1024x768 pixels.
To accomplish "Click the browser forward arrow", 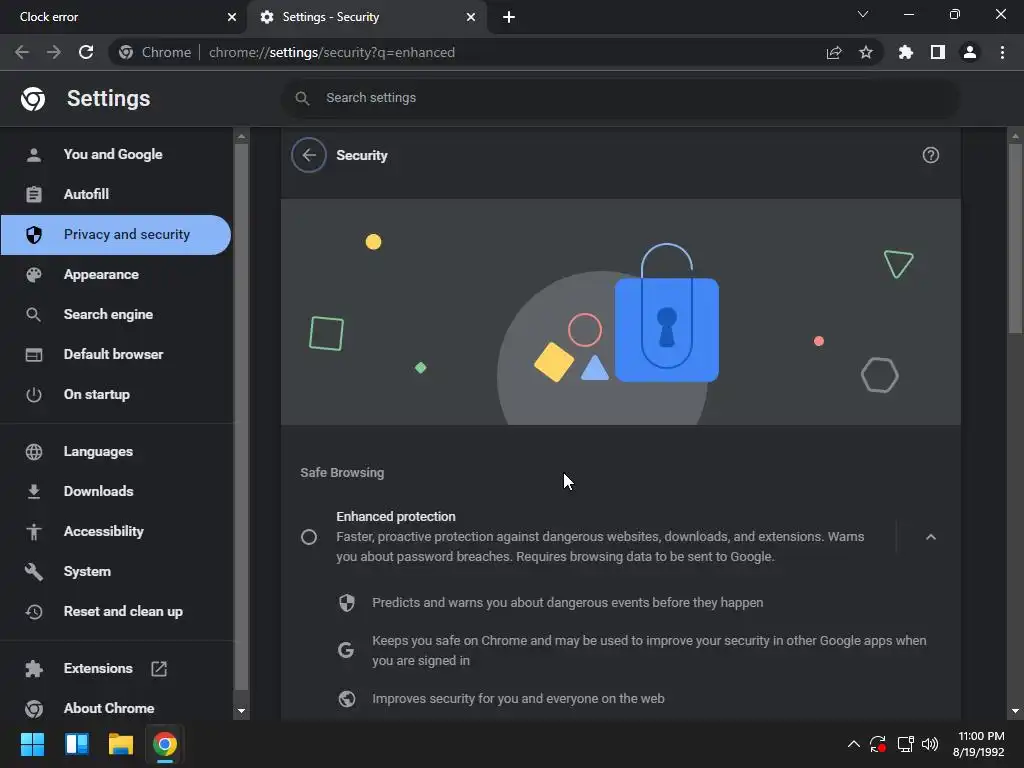I will [x=54, y=52].
